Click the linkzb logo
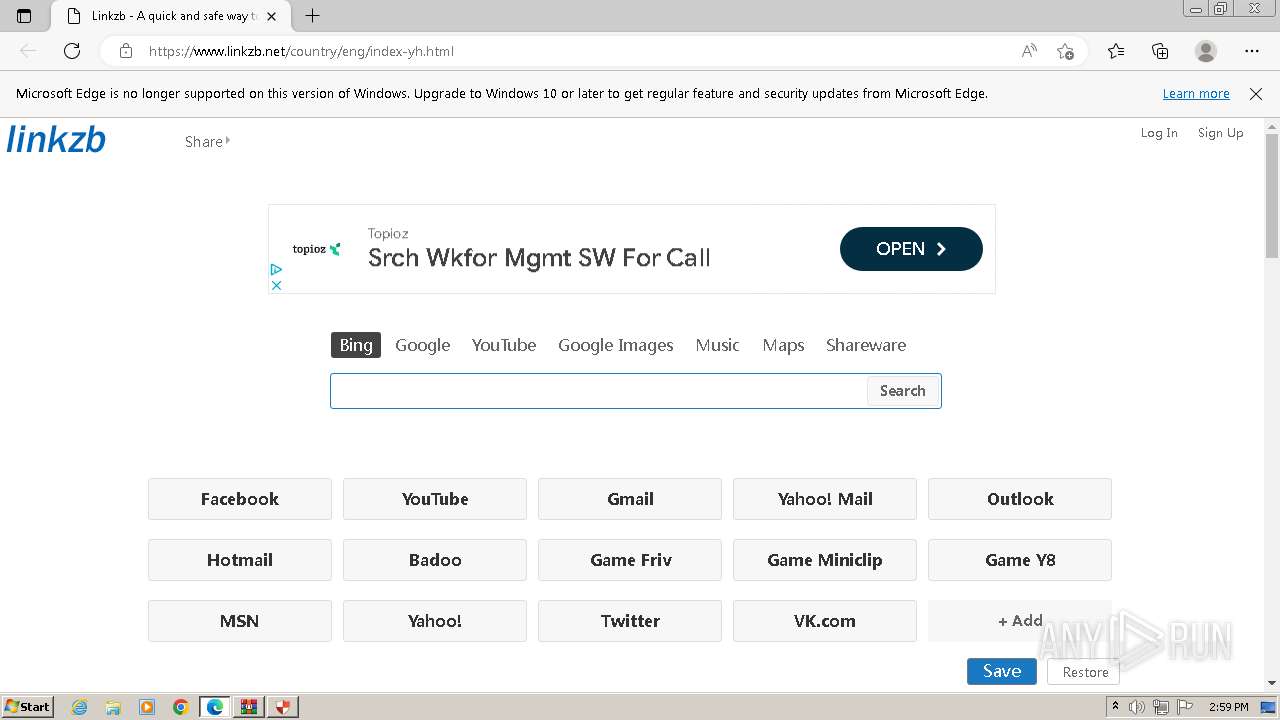The height and width of the screenshot is (720, 1280). coord(56,140)
